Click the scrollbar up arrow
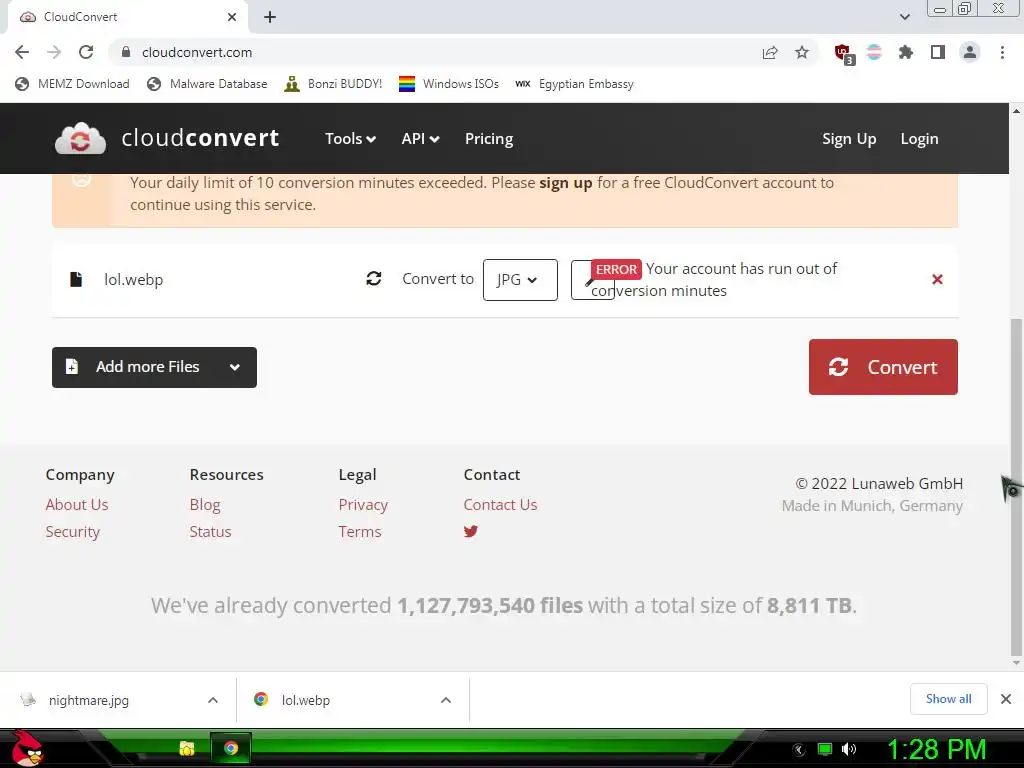 1016,111
